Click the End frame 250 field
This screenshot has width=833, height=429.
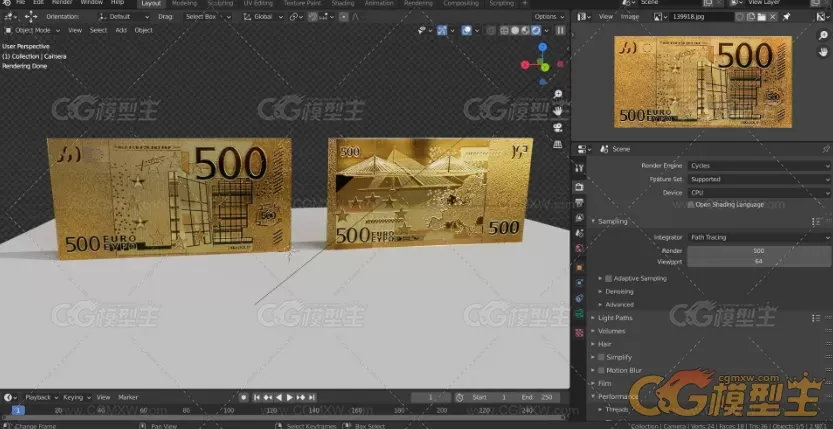coord(537,397)
